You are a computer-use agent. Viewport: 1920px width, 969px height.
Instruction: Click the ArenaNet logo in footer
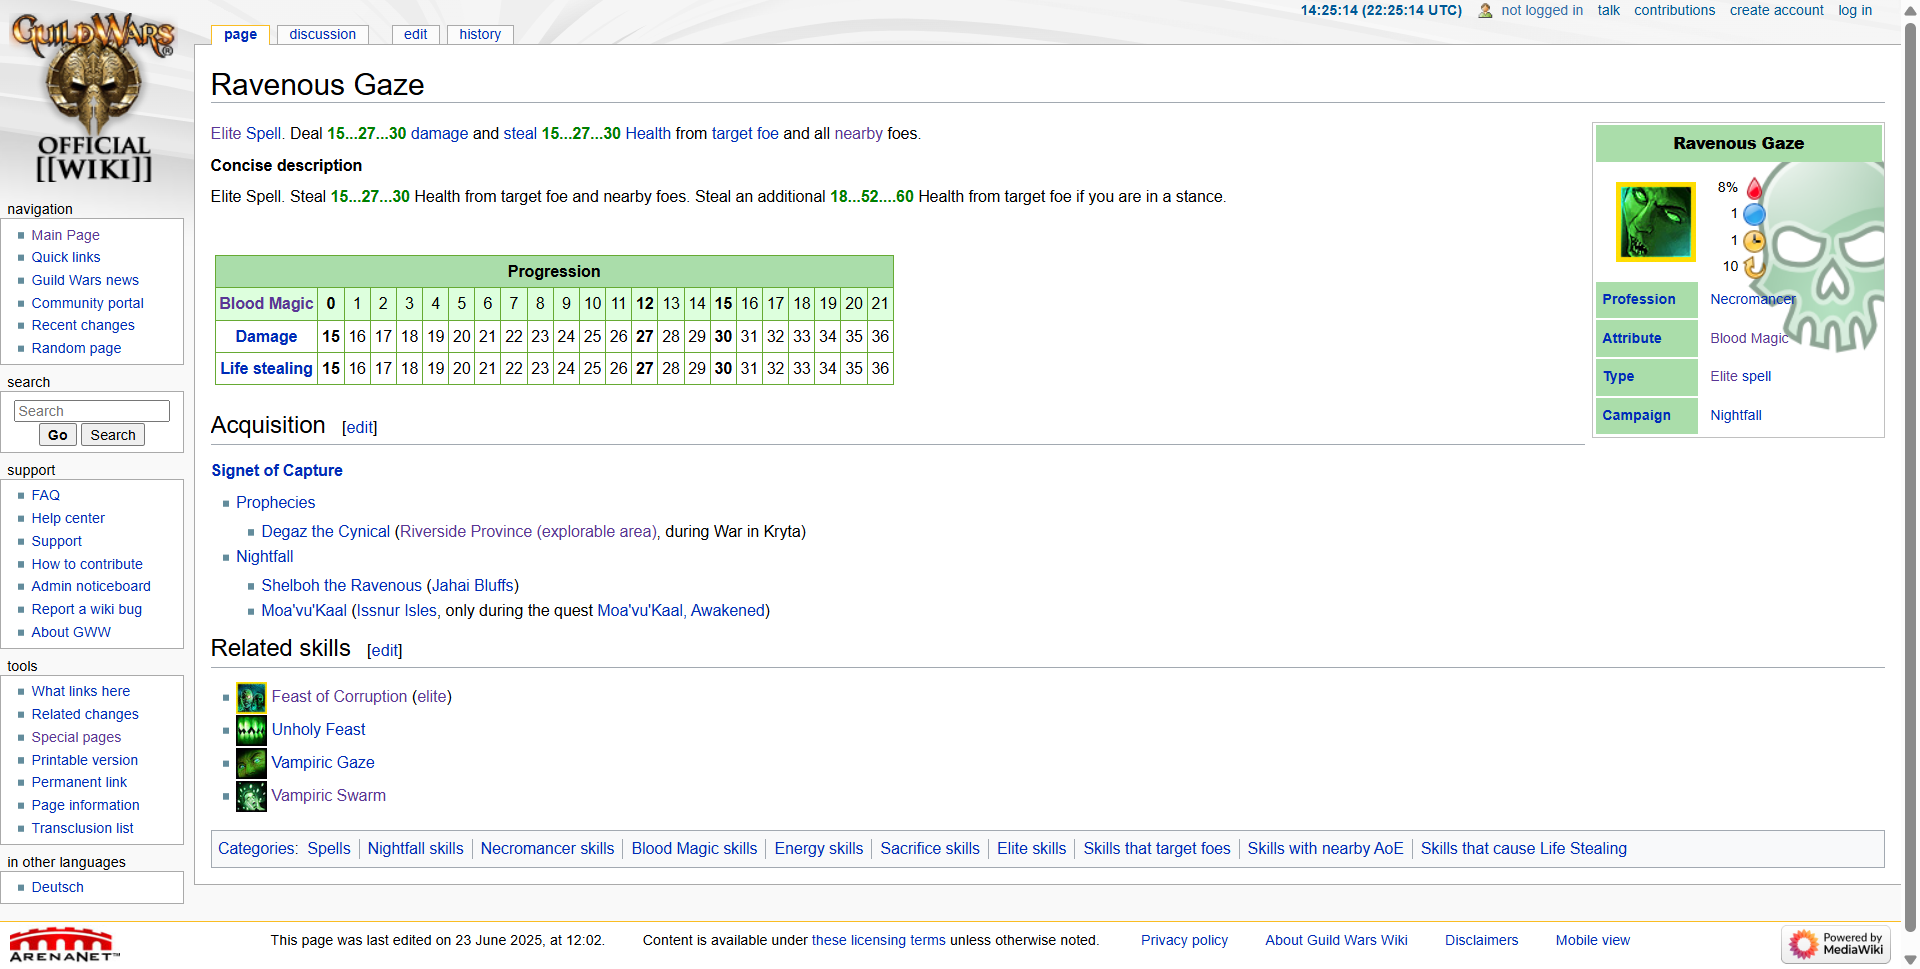[63, 944]
